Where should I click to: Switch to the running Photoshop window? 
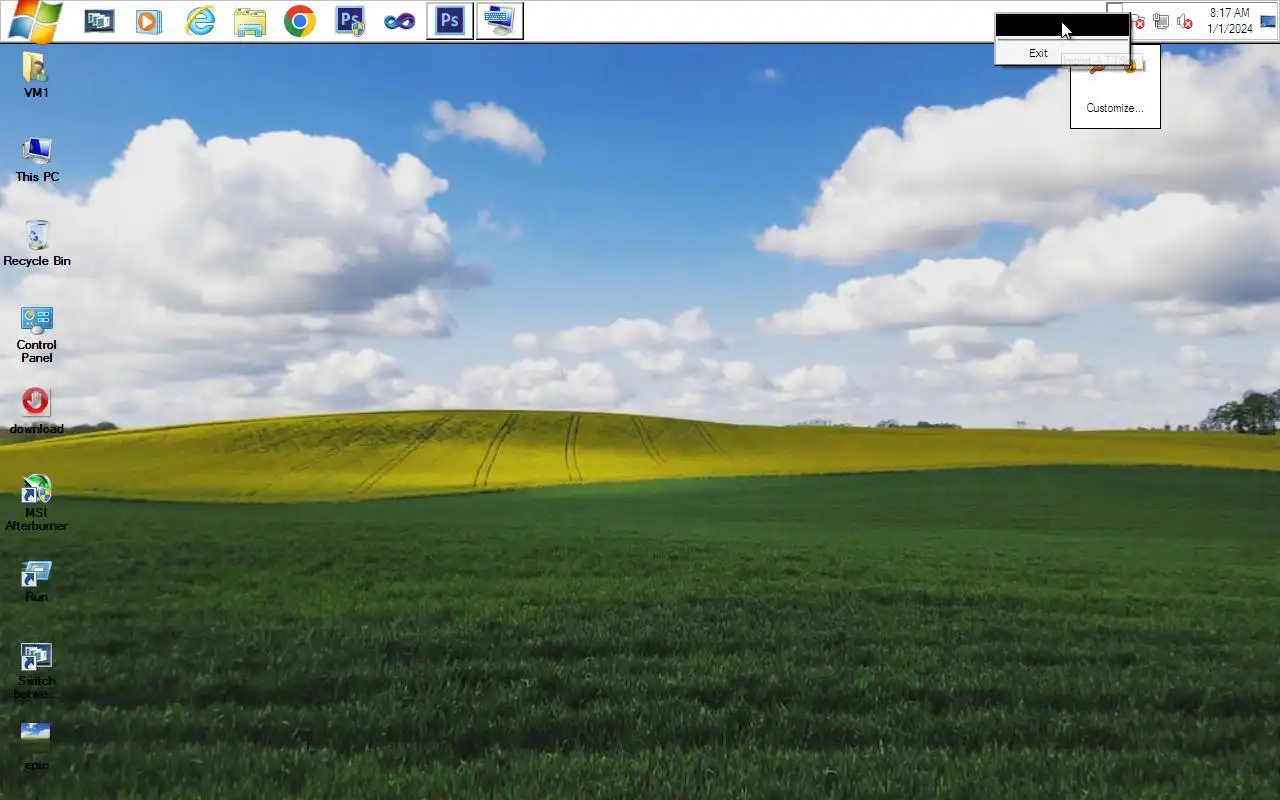pyautogui.click(x=450, y=20)
